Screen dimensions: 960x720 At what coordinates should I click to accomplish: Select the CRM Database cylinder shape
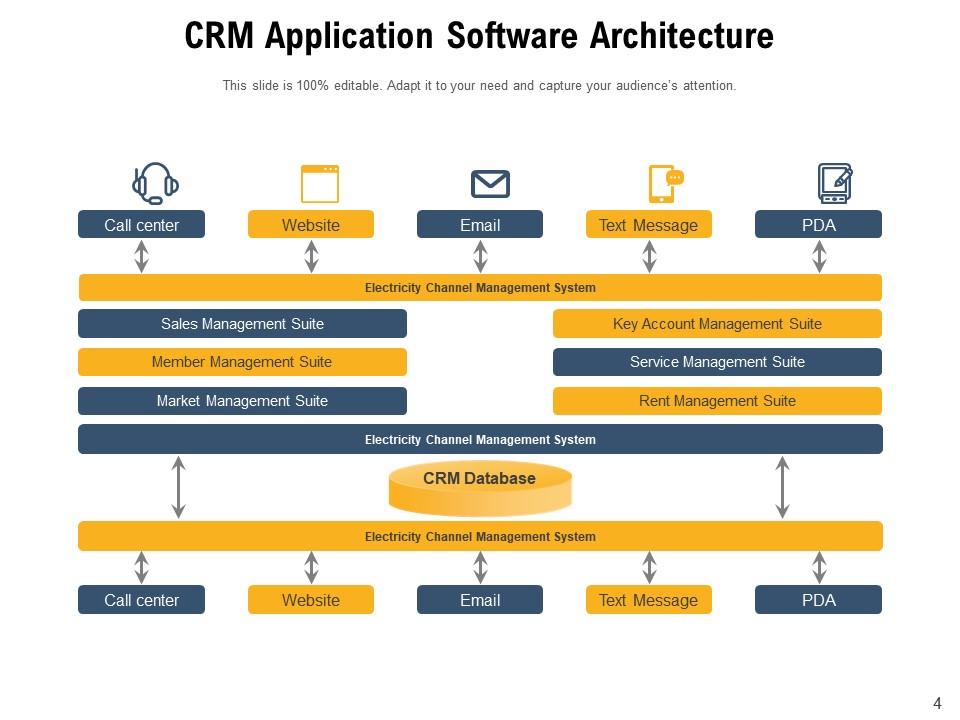point(480,487)
